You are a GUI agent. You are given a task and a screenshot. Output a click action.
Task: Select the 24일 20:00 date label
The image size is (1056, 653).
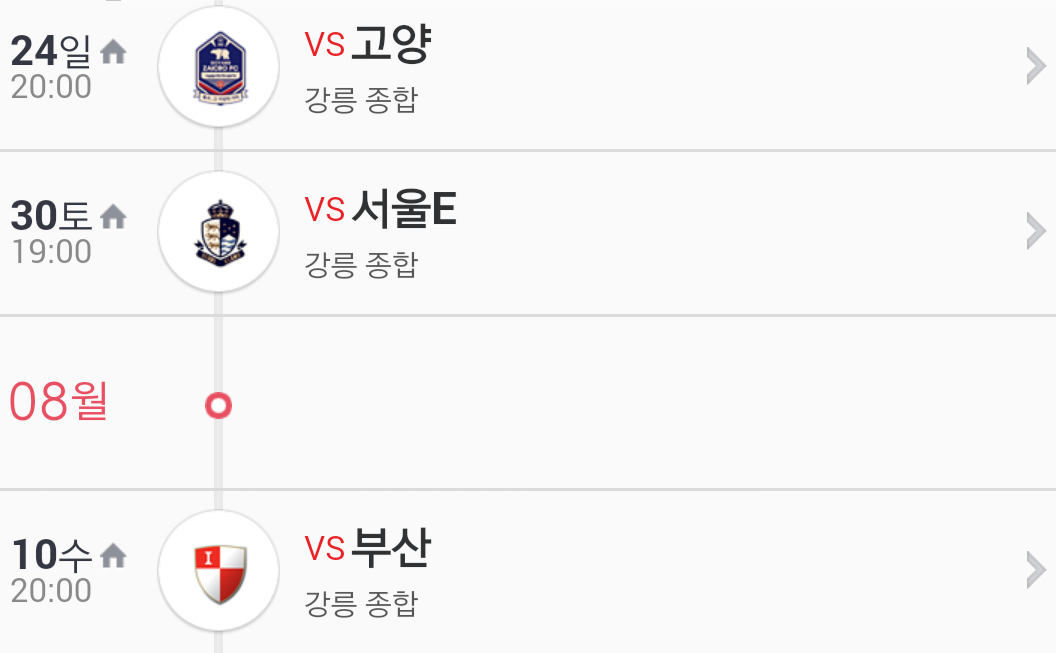coord(51,67)
